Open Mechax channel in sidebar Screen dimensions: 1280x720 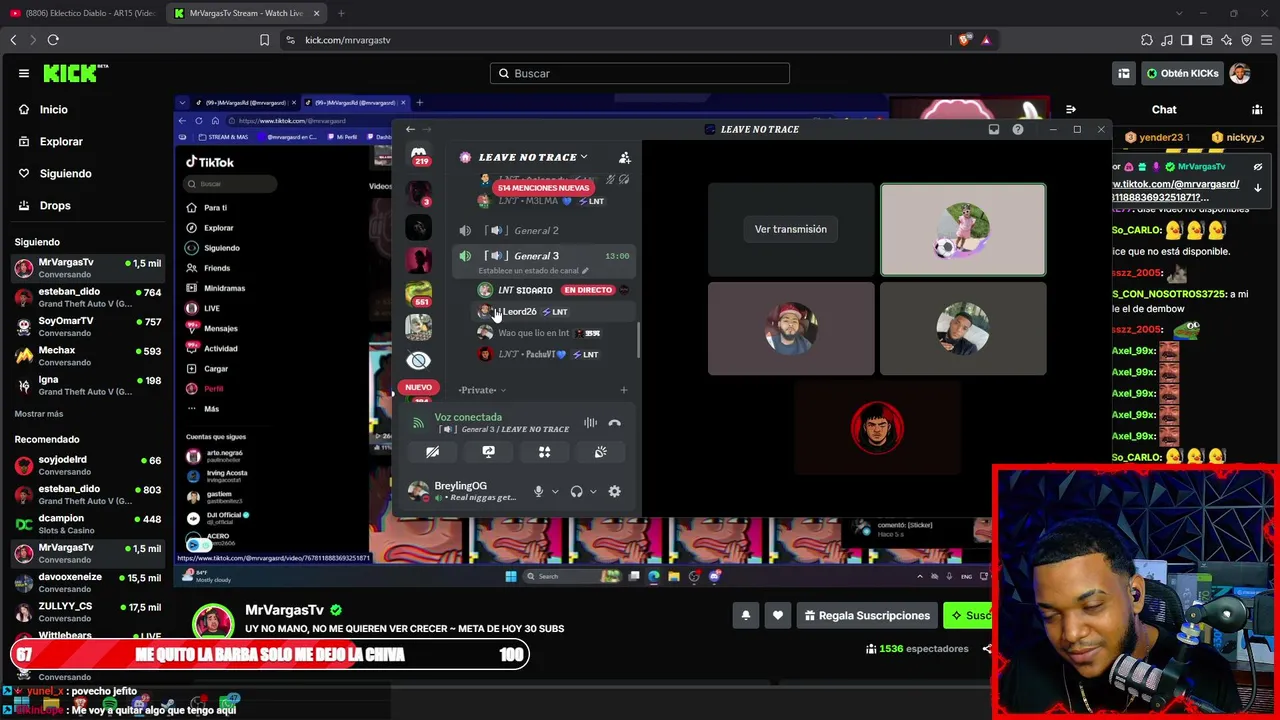pyautogui.click(x=87, y=356)
